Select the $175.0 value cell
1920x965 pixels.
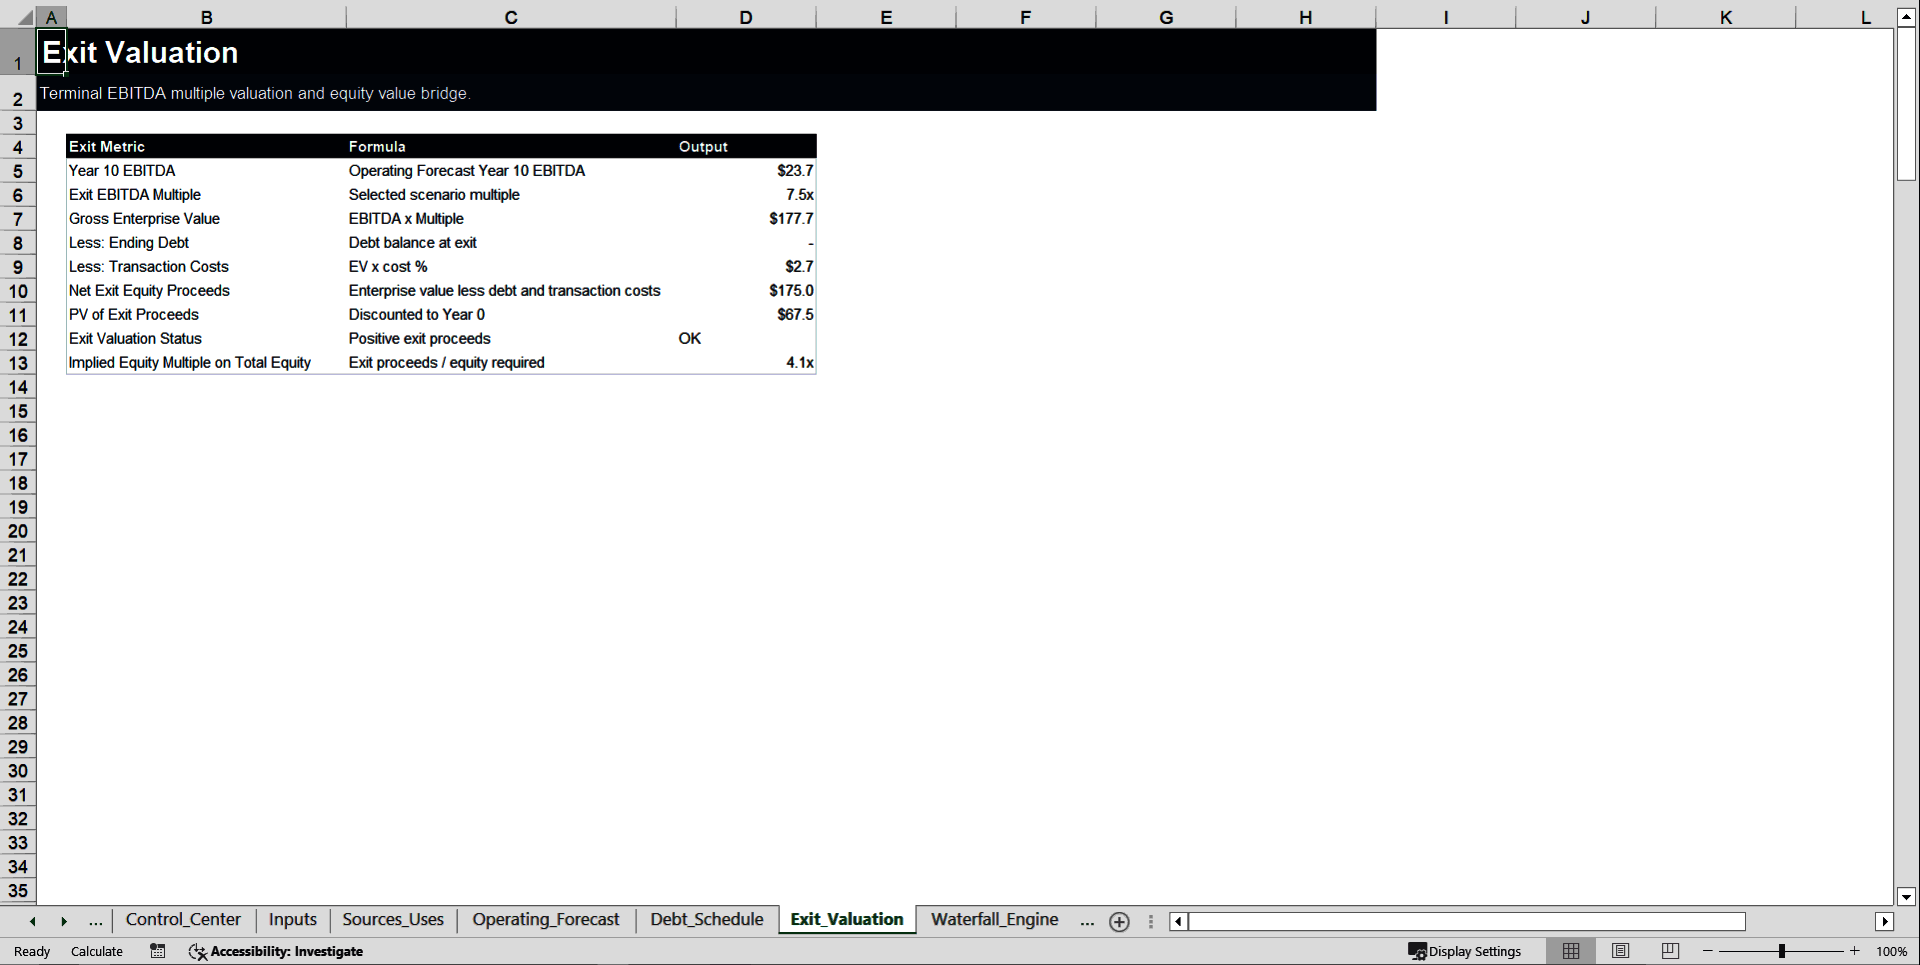pyautogui.click(x=746, y=291)
